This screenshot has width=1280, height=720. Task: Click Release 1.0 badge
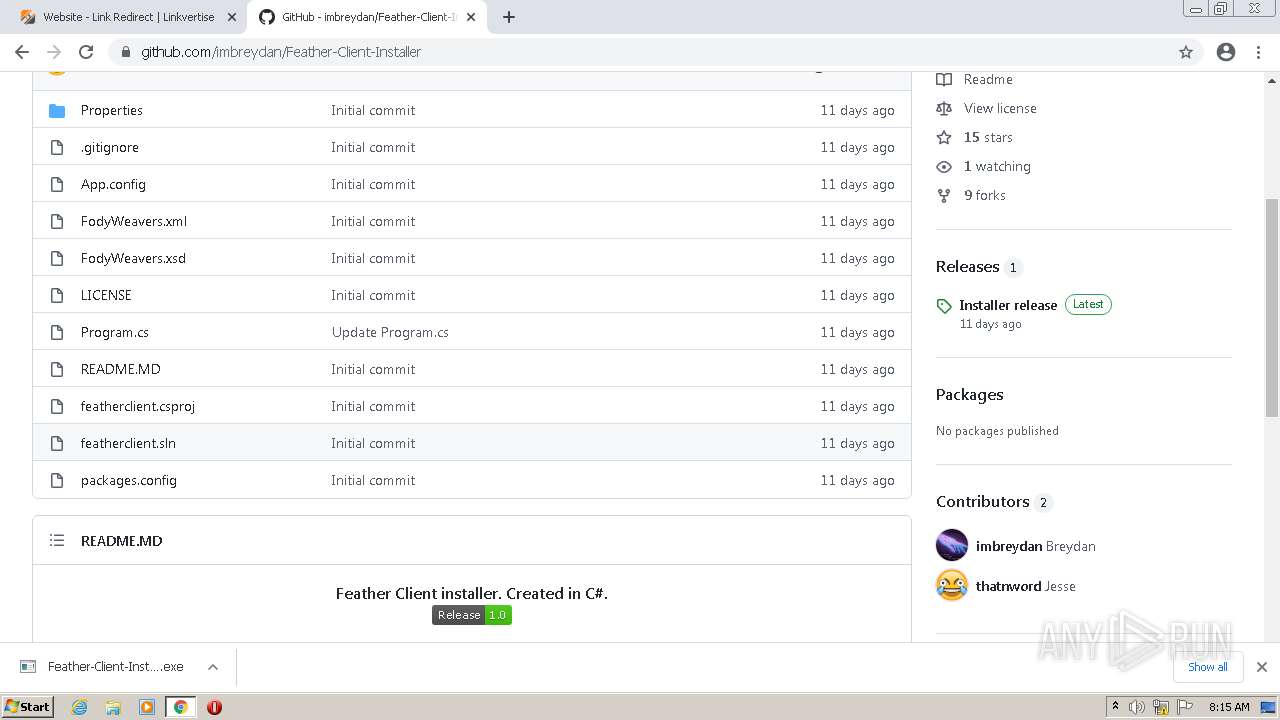tap(472, 615)
